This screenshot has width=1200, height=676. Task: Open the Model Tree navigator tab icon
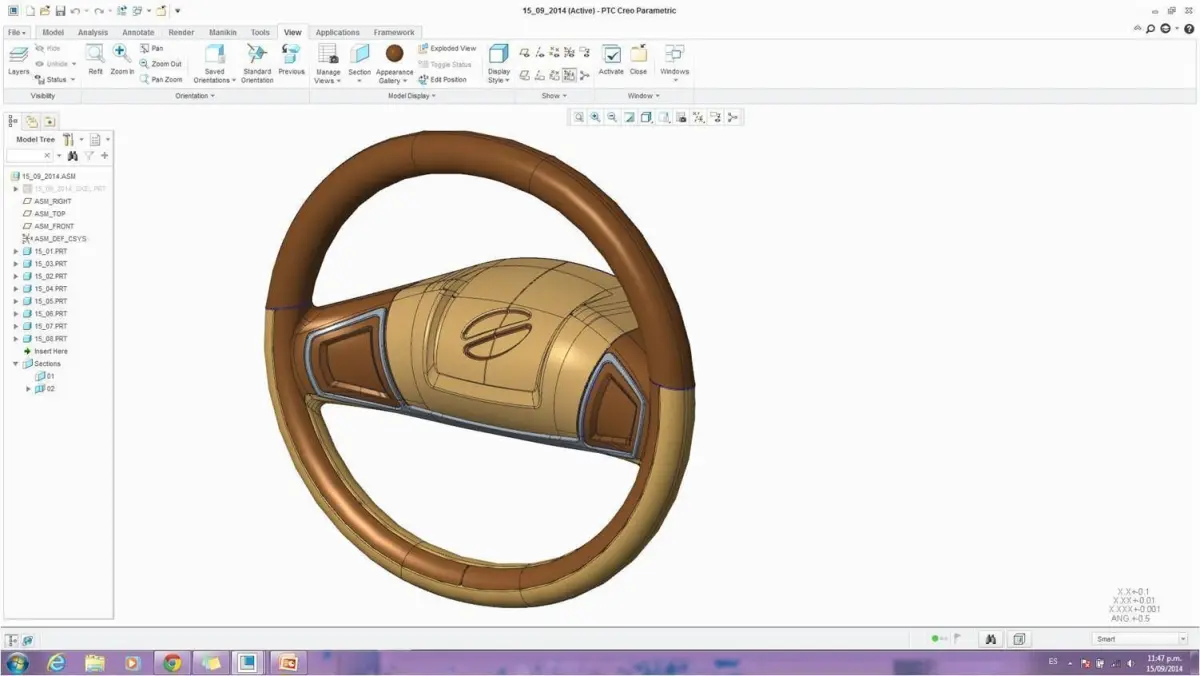point(14,121)
